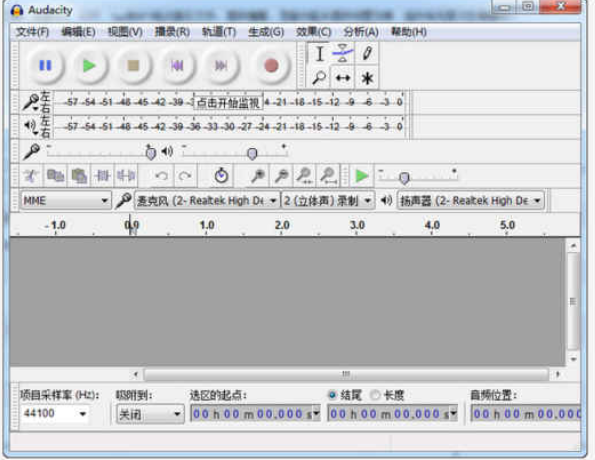Start playback with the large Play button
Viewport: 595px width, 460px height.
coord(89,66)
